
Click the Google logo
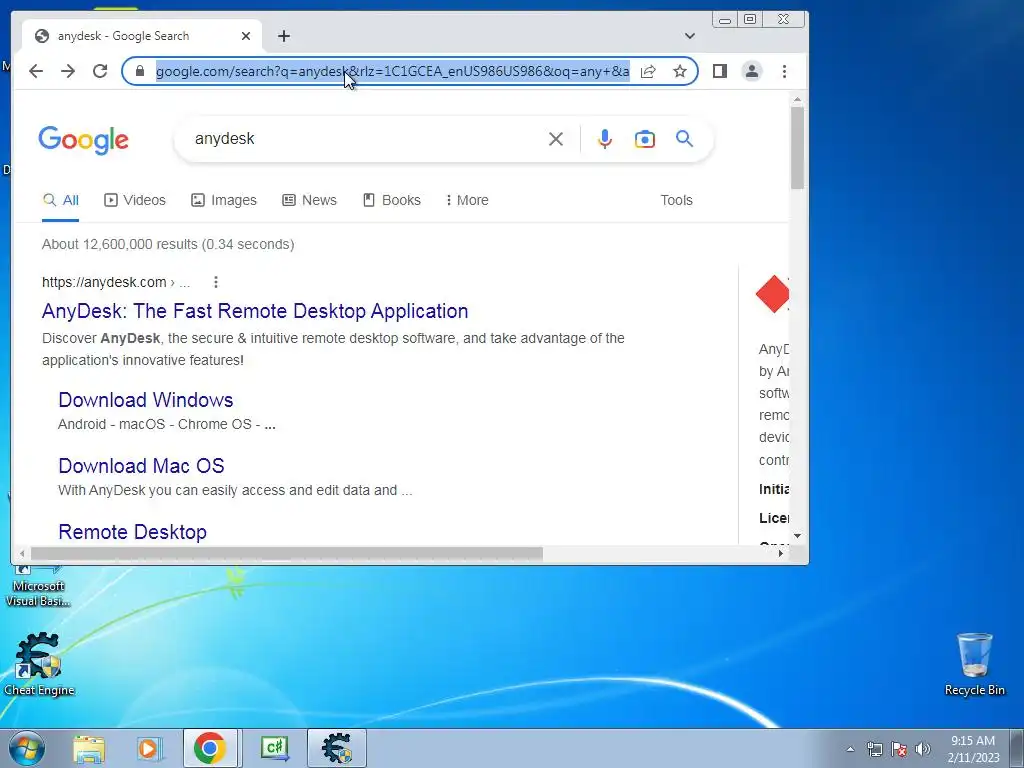84,140
